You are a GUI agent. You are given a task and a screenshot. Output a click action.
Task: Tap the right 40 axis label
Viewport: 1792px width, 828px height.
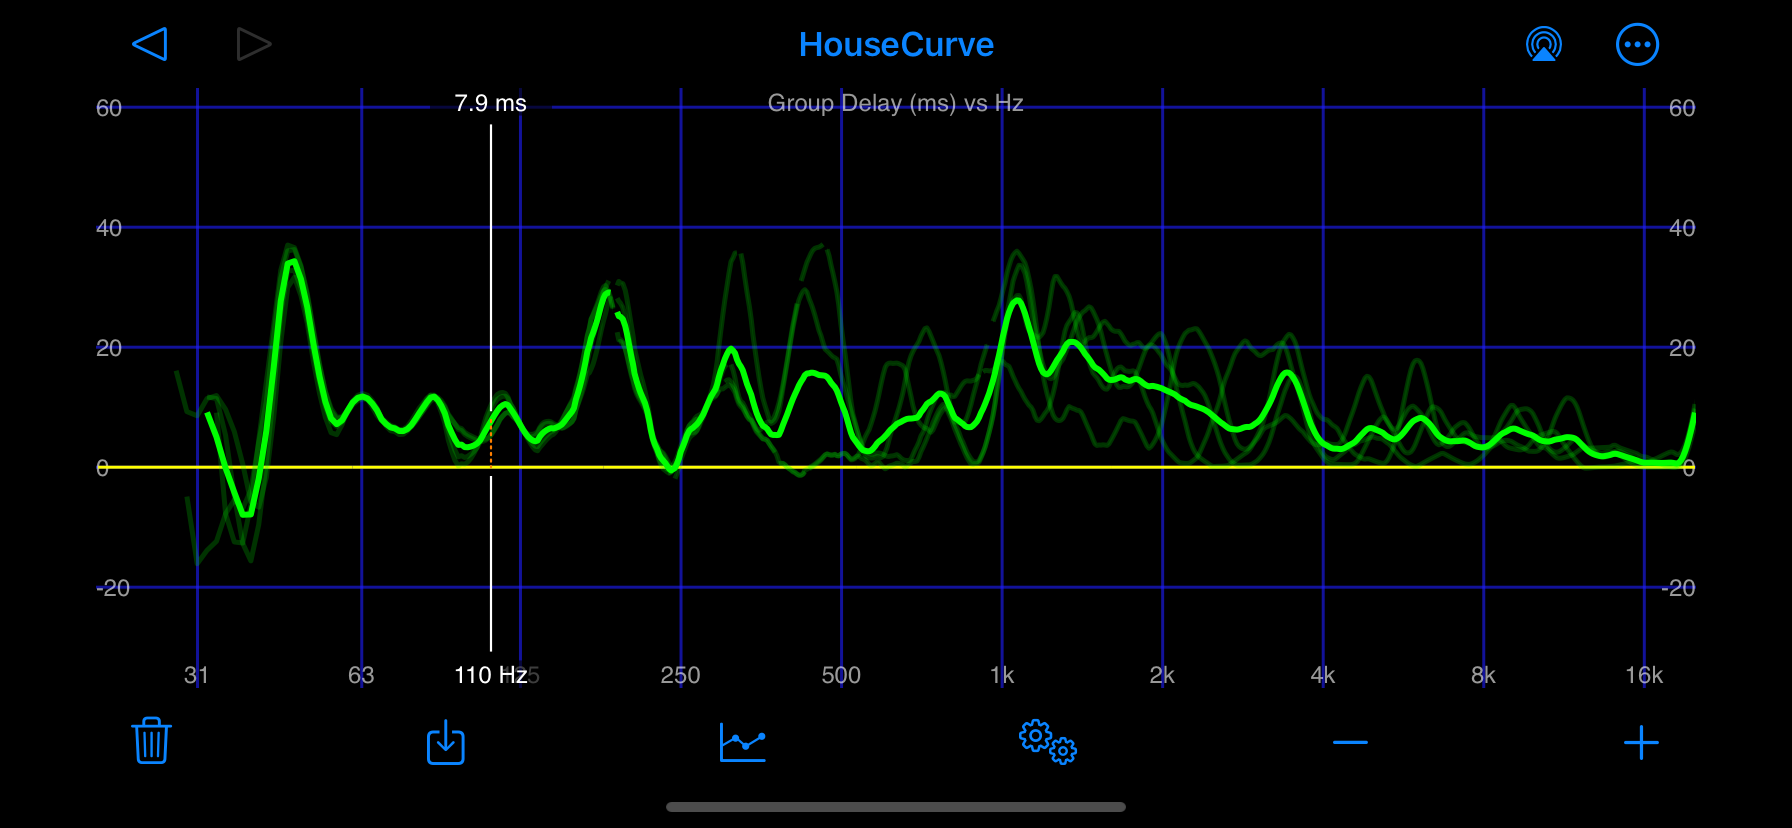click(x=1682, y=228)
